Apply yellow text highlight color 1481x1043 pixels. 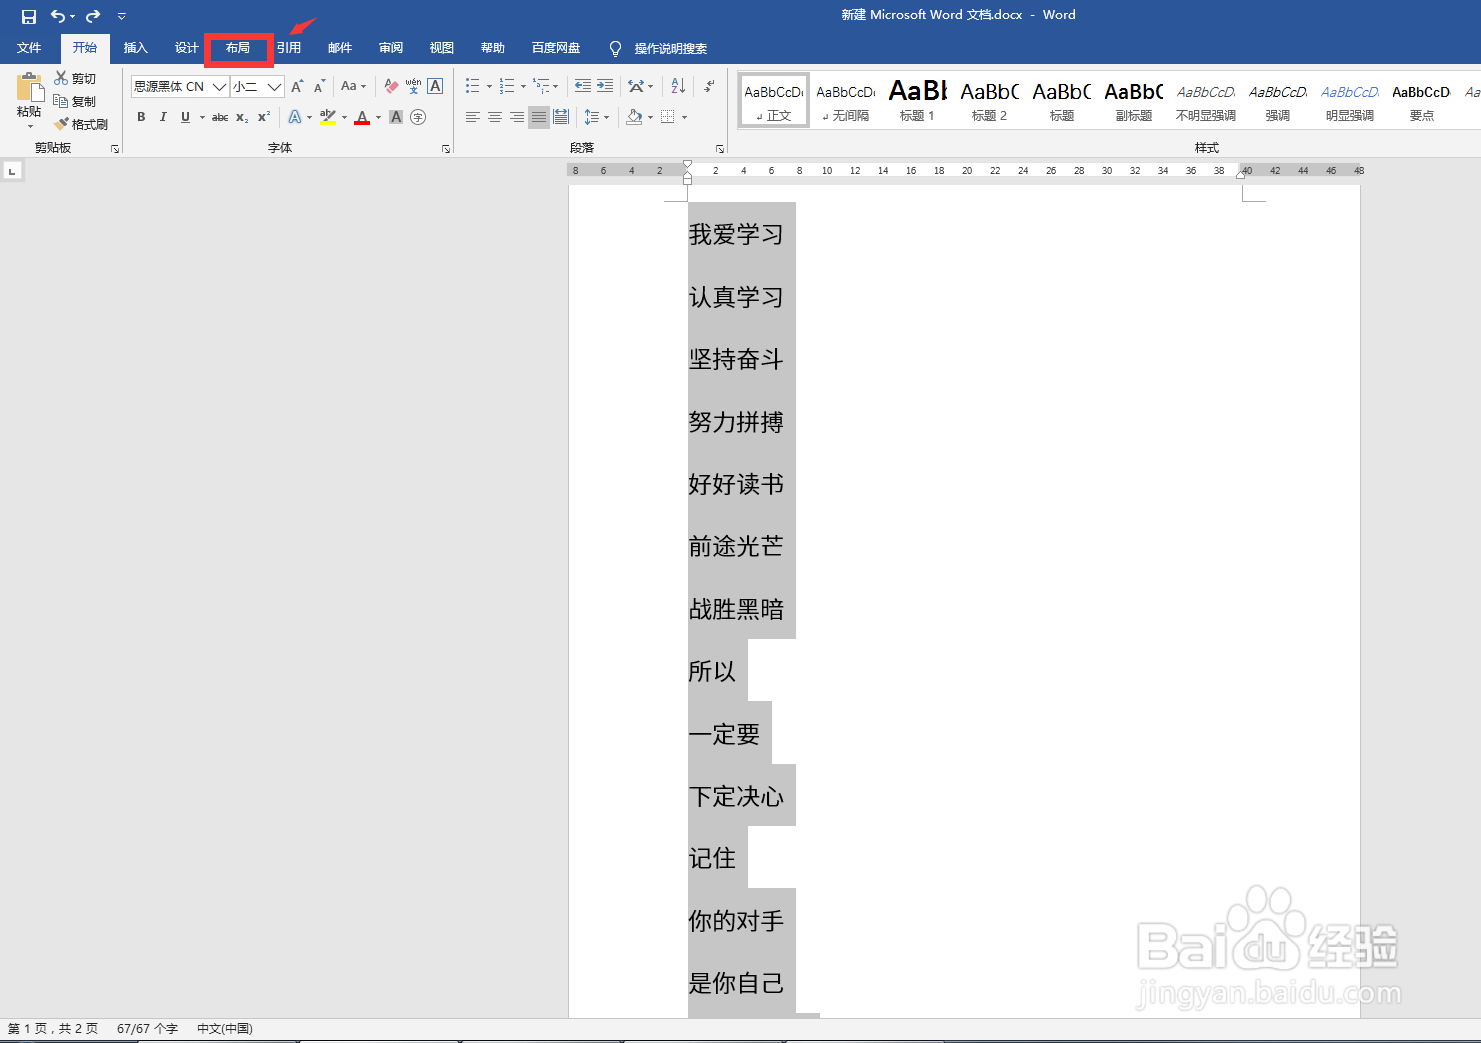[328, 117]
